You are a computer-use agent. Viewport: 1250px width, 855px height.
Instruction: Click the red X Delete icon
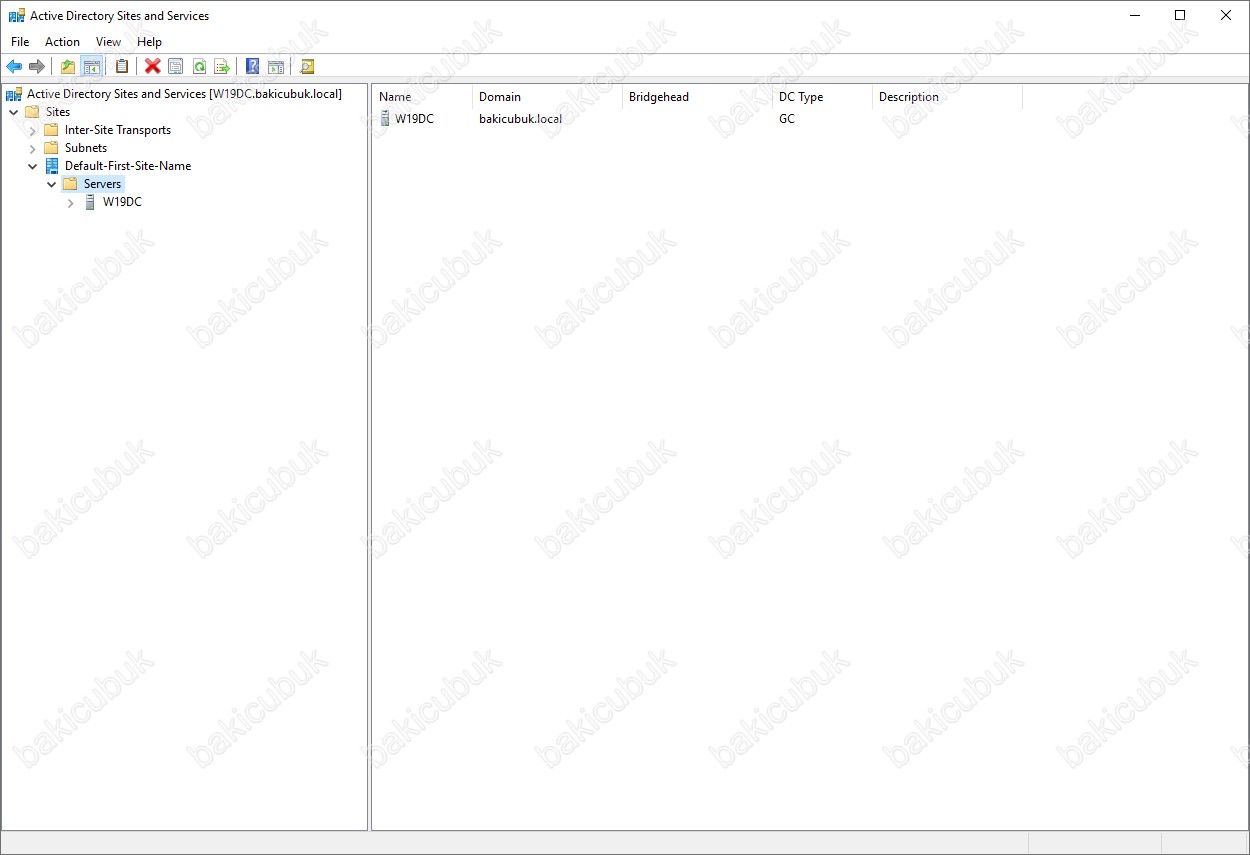(x=153, y=67)
